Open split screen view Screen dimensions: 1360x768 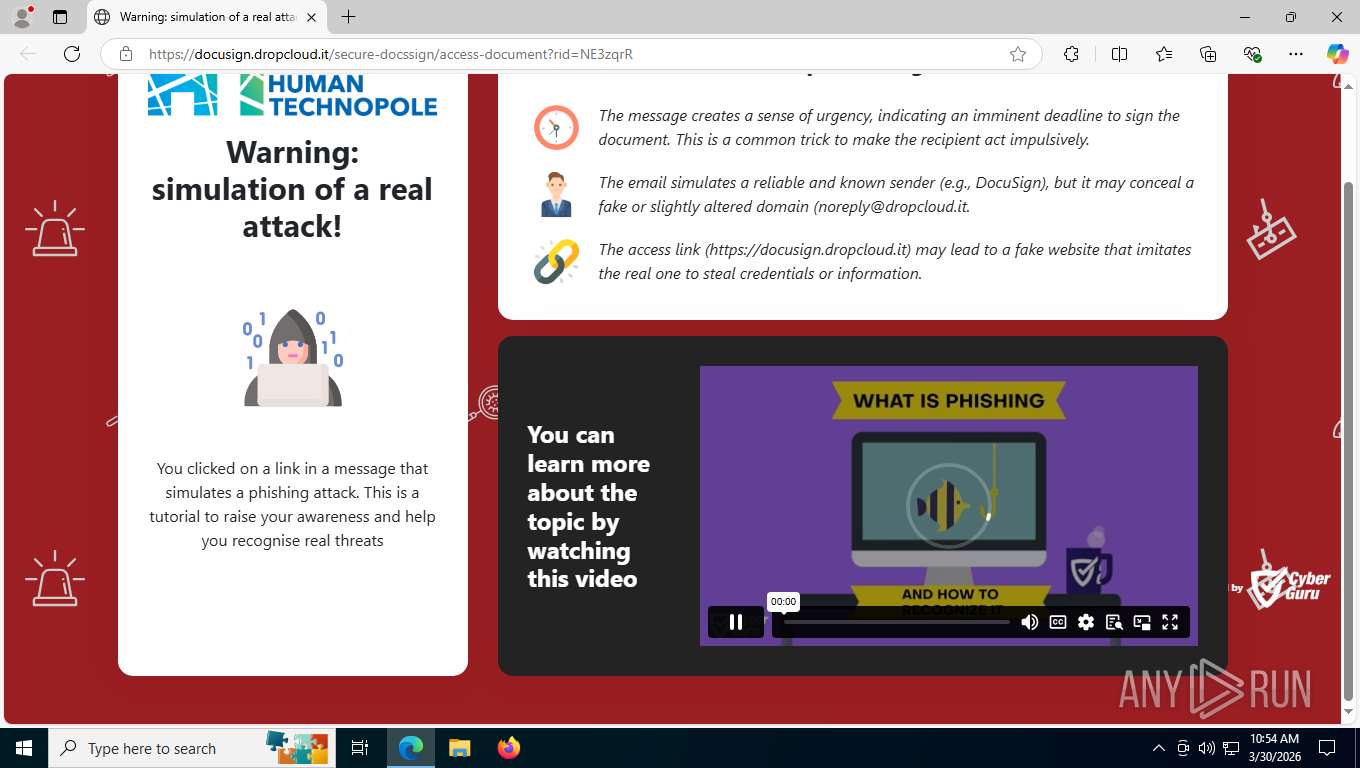(1119, 54)
